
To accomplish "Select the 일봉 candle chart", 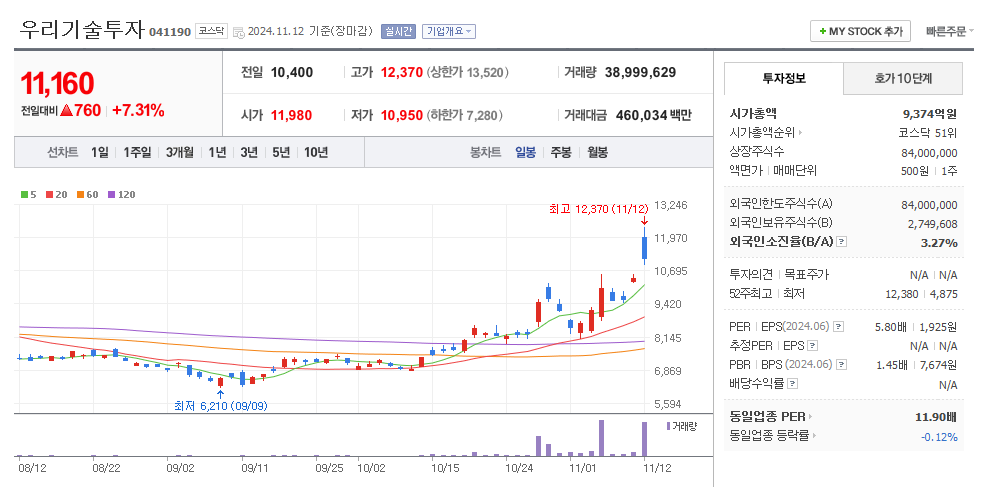I will [525, 152].
